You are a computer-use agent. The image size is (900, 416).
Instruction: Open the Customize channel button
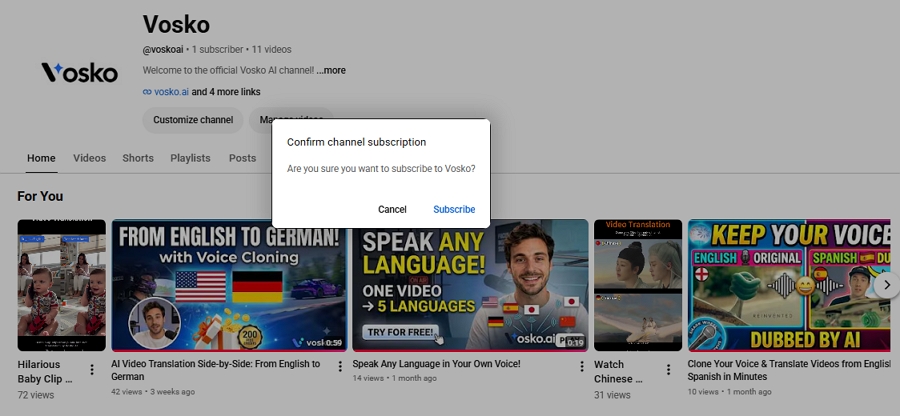[x=193, y=120]
